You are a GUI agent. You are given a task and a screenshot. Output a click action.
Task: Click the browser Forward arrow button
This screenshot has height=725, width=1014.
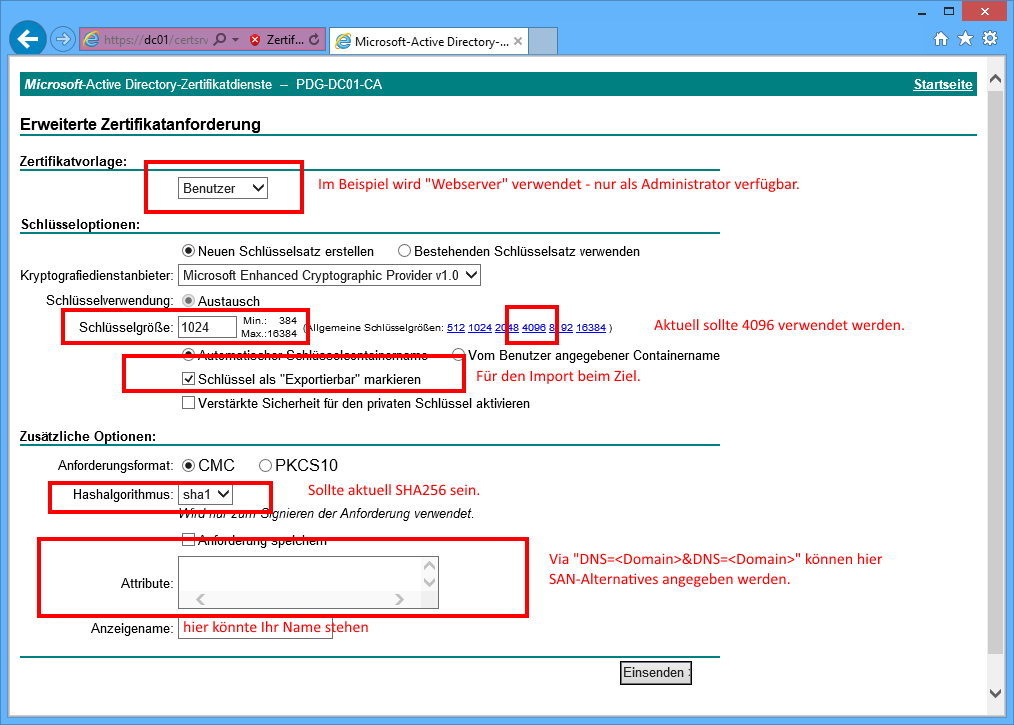pos(63,40)
